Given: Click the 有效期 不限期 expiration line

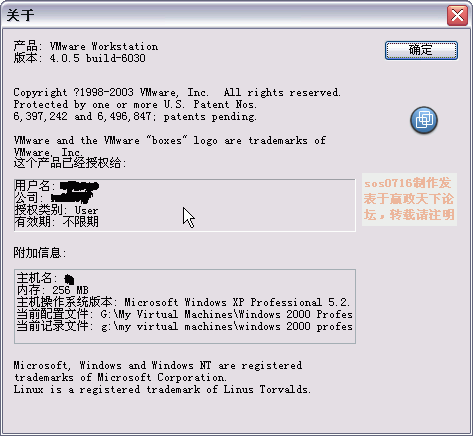Looking at the screenshot, I should click(x=57, y=222).
